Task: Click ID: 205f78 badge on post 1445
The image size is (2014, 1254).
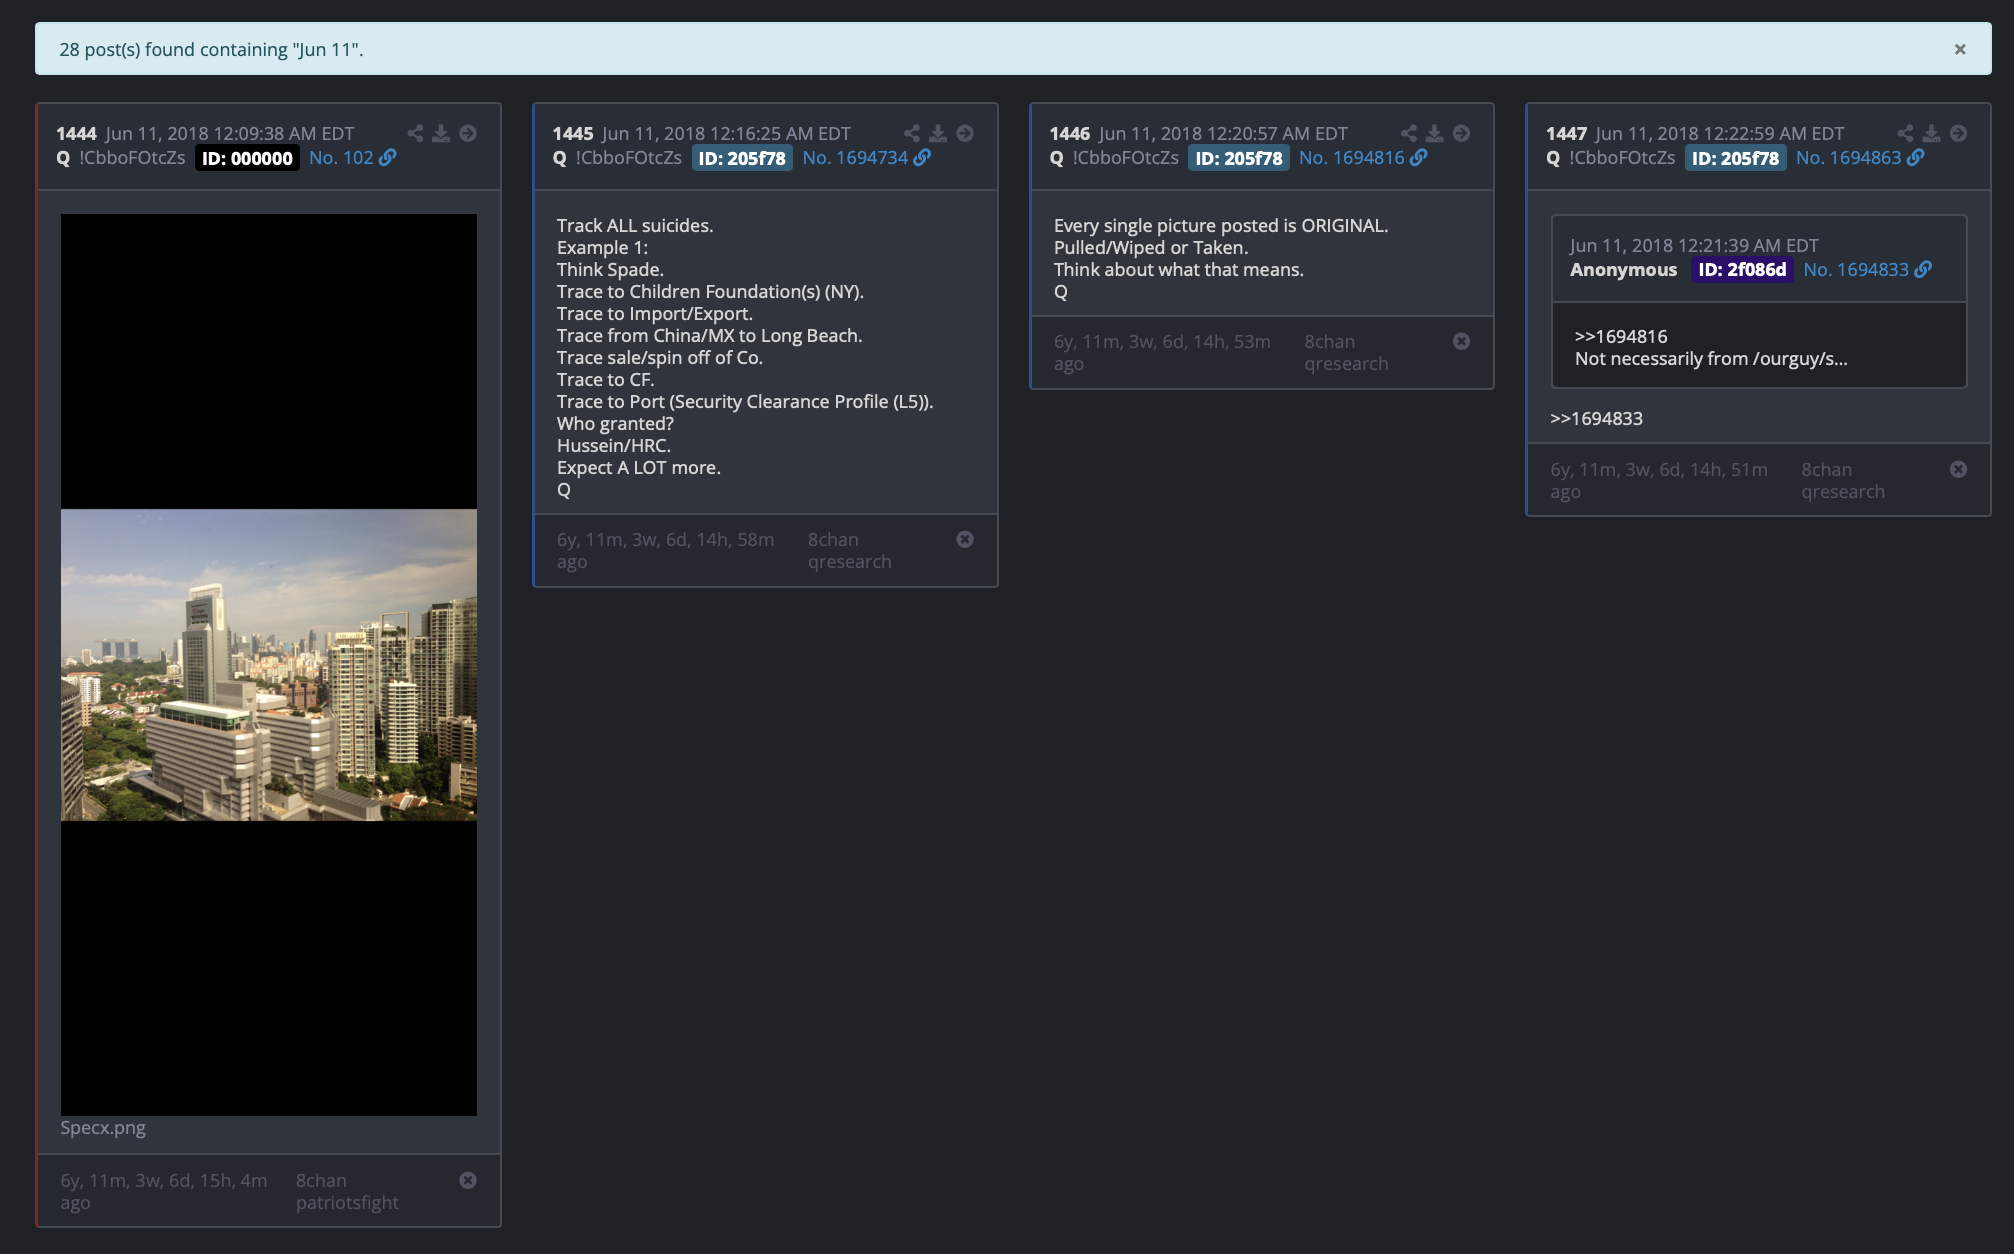Action: coord(742,158)
